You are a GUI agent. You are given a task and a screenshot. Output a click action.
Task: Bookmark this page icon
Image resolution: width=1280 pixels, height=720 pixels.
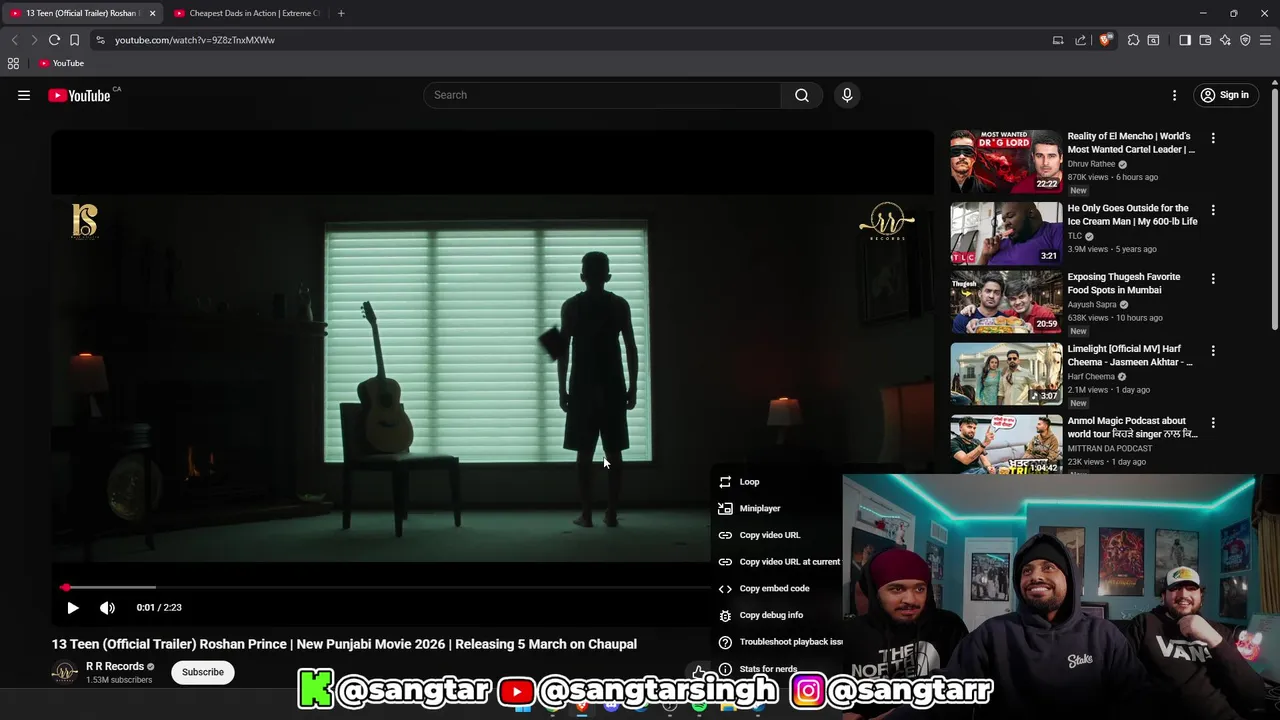(74, 40)
